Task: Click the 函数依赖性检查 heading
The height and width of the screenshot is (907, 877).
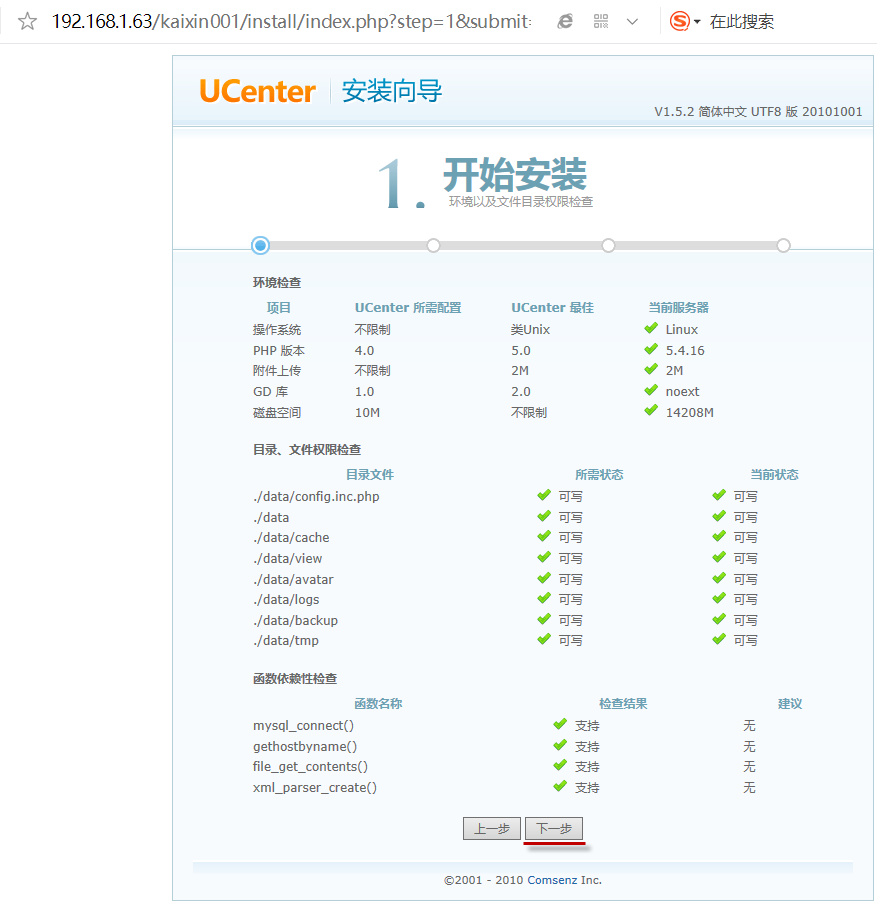Action: pyautogui.click(x=294, y=679)
